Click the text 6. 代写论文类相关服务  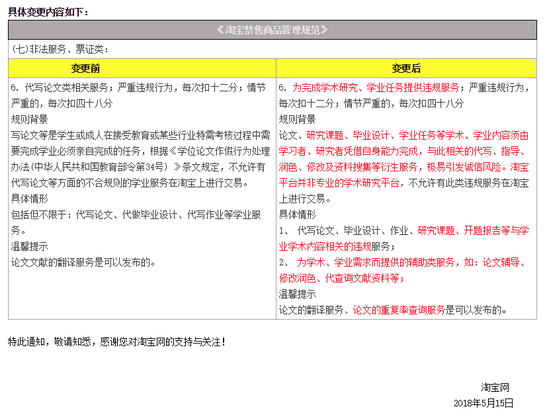[59, 88]
